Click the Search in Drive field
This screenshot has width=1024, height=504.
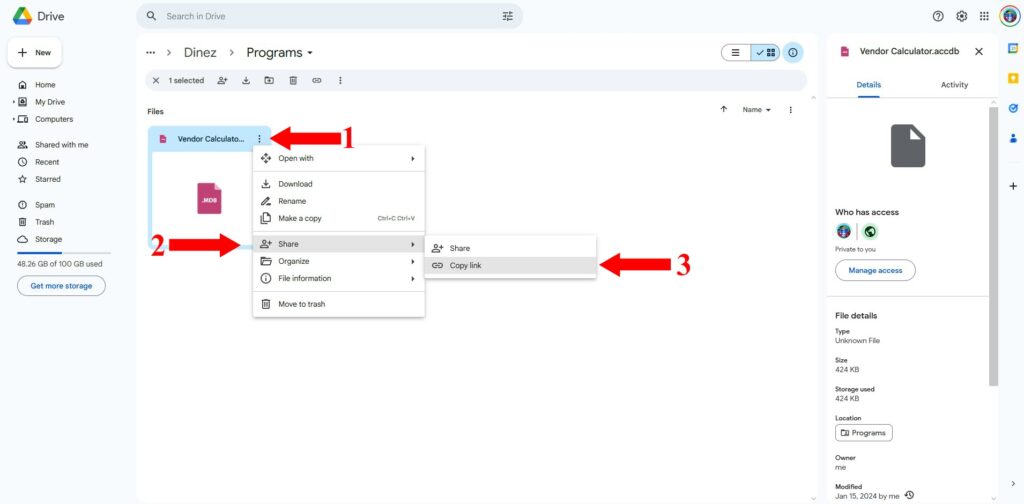[x=329, y=16]
